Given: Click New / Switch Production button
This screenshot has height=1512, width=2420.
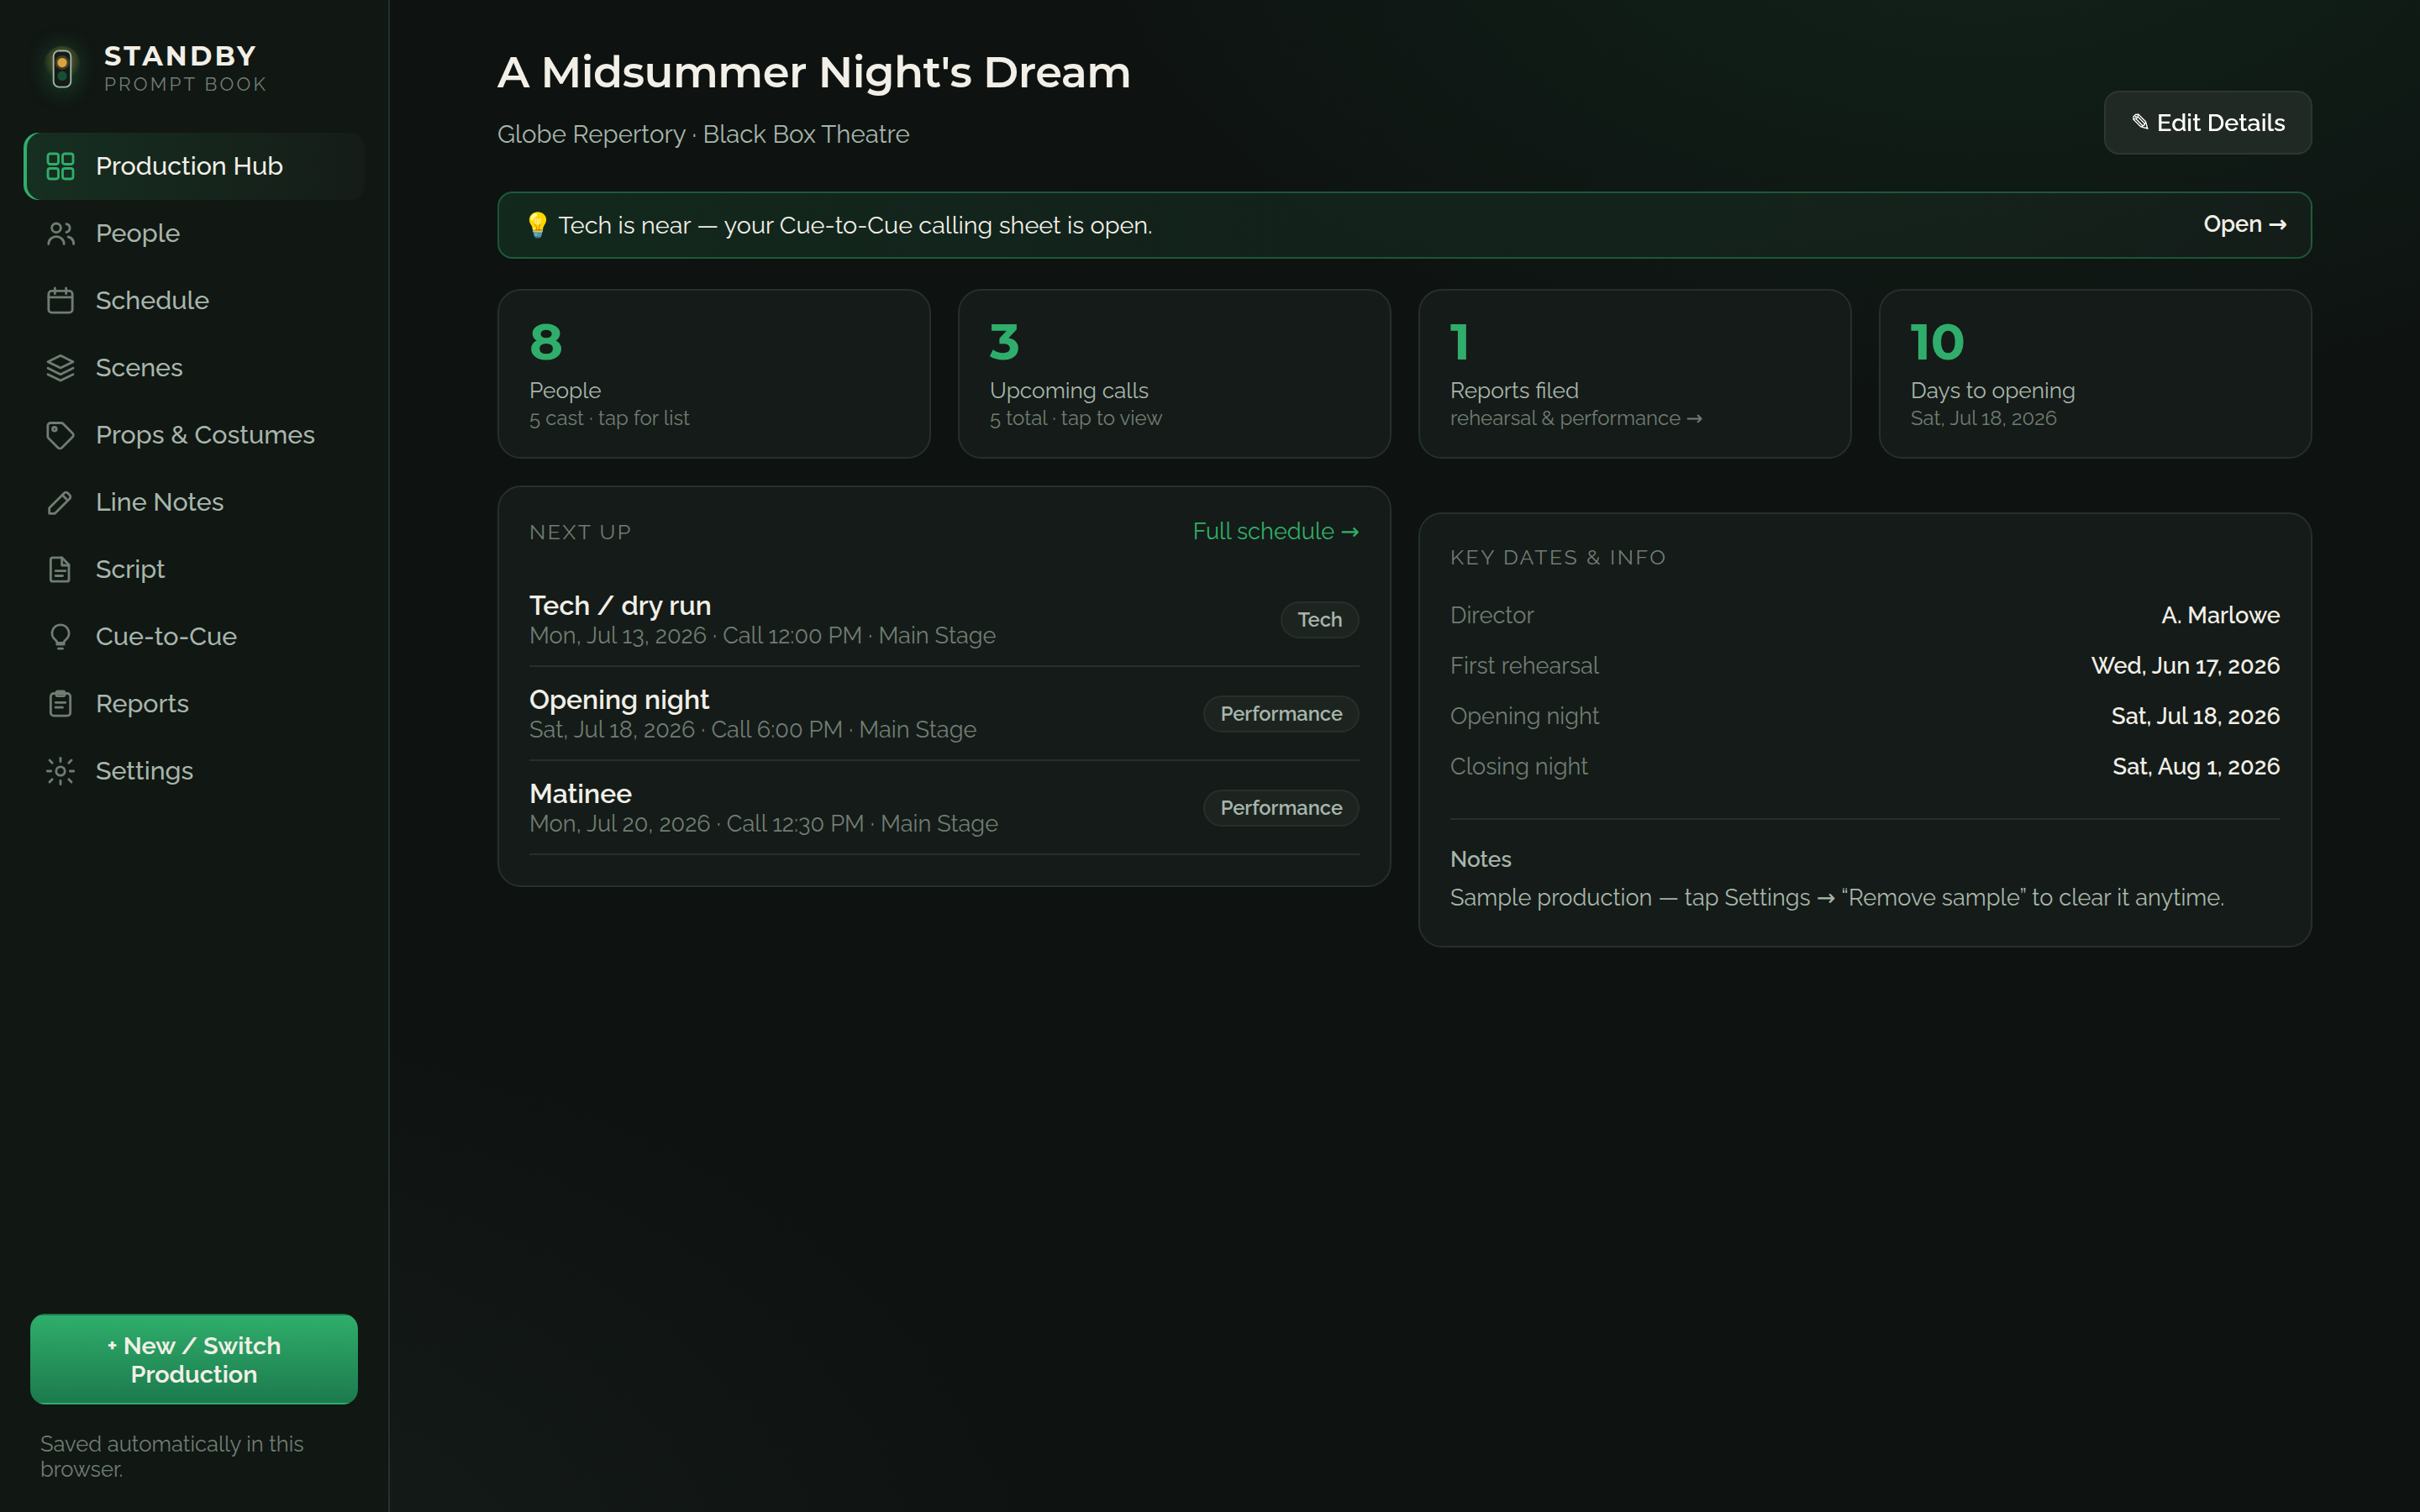Looking at the screenshot, I should pos(194,1359).
